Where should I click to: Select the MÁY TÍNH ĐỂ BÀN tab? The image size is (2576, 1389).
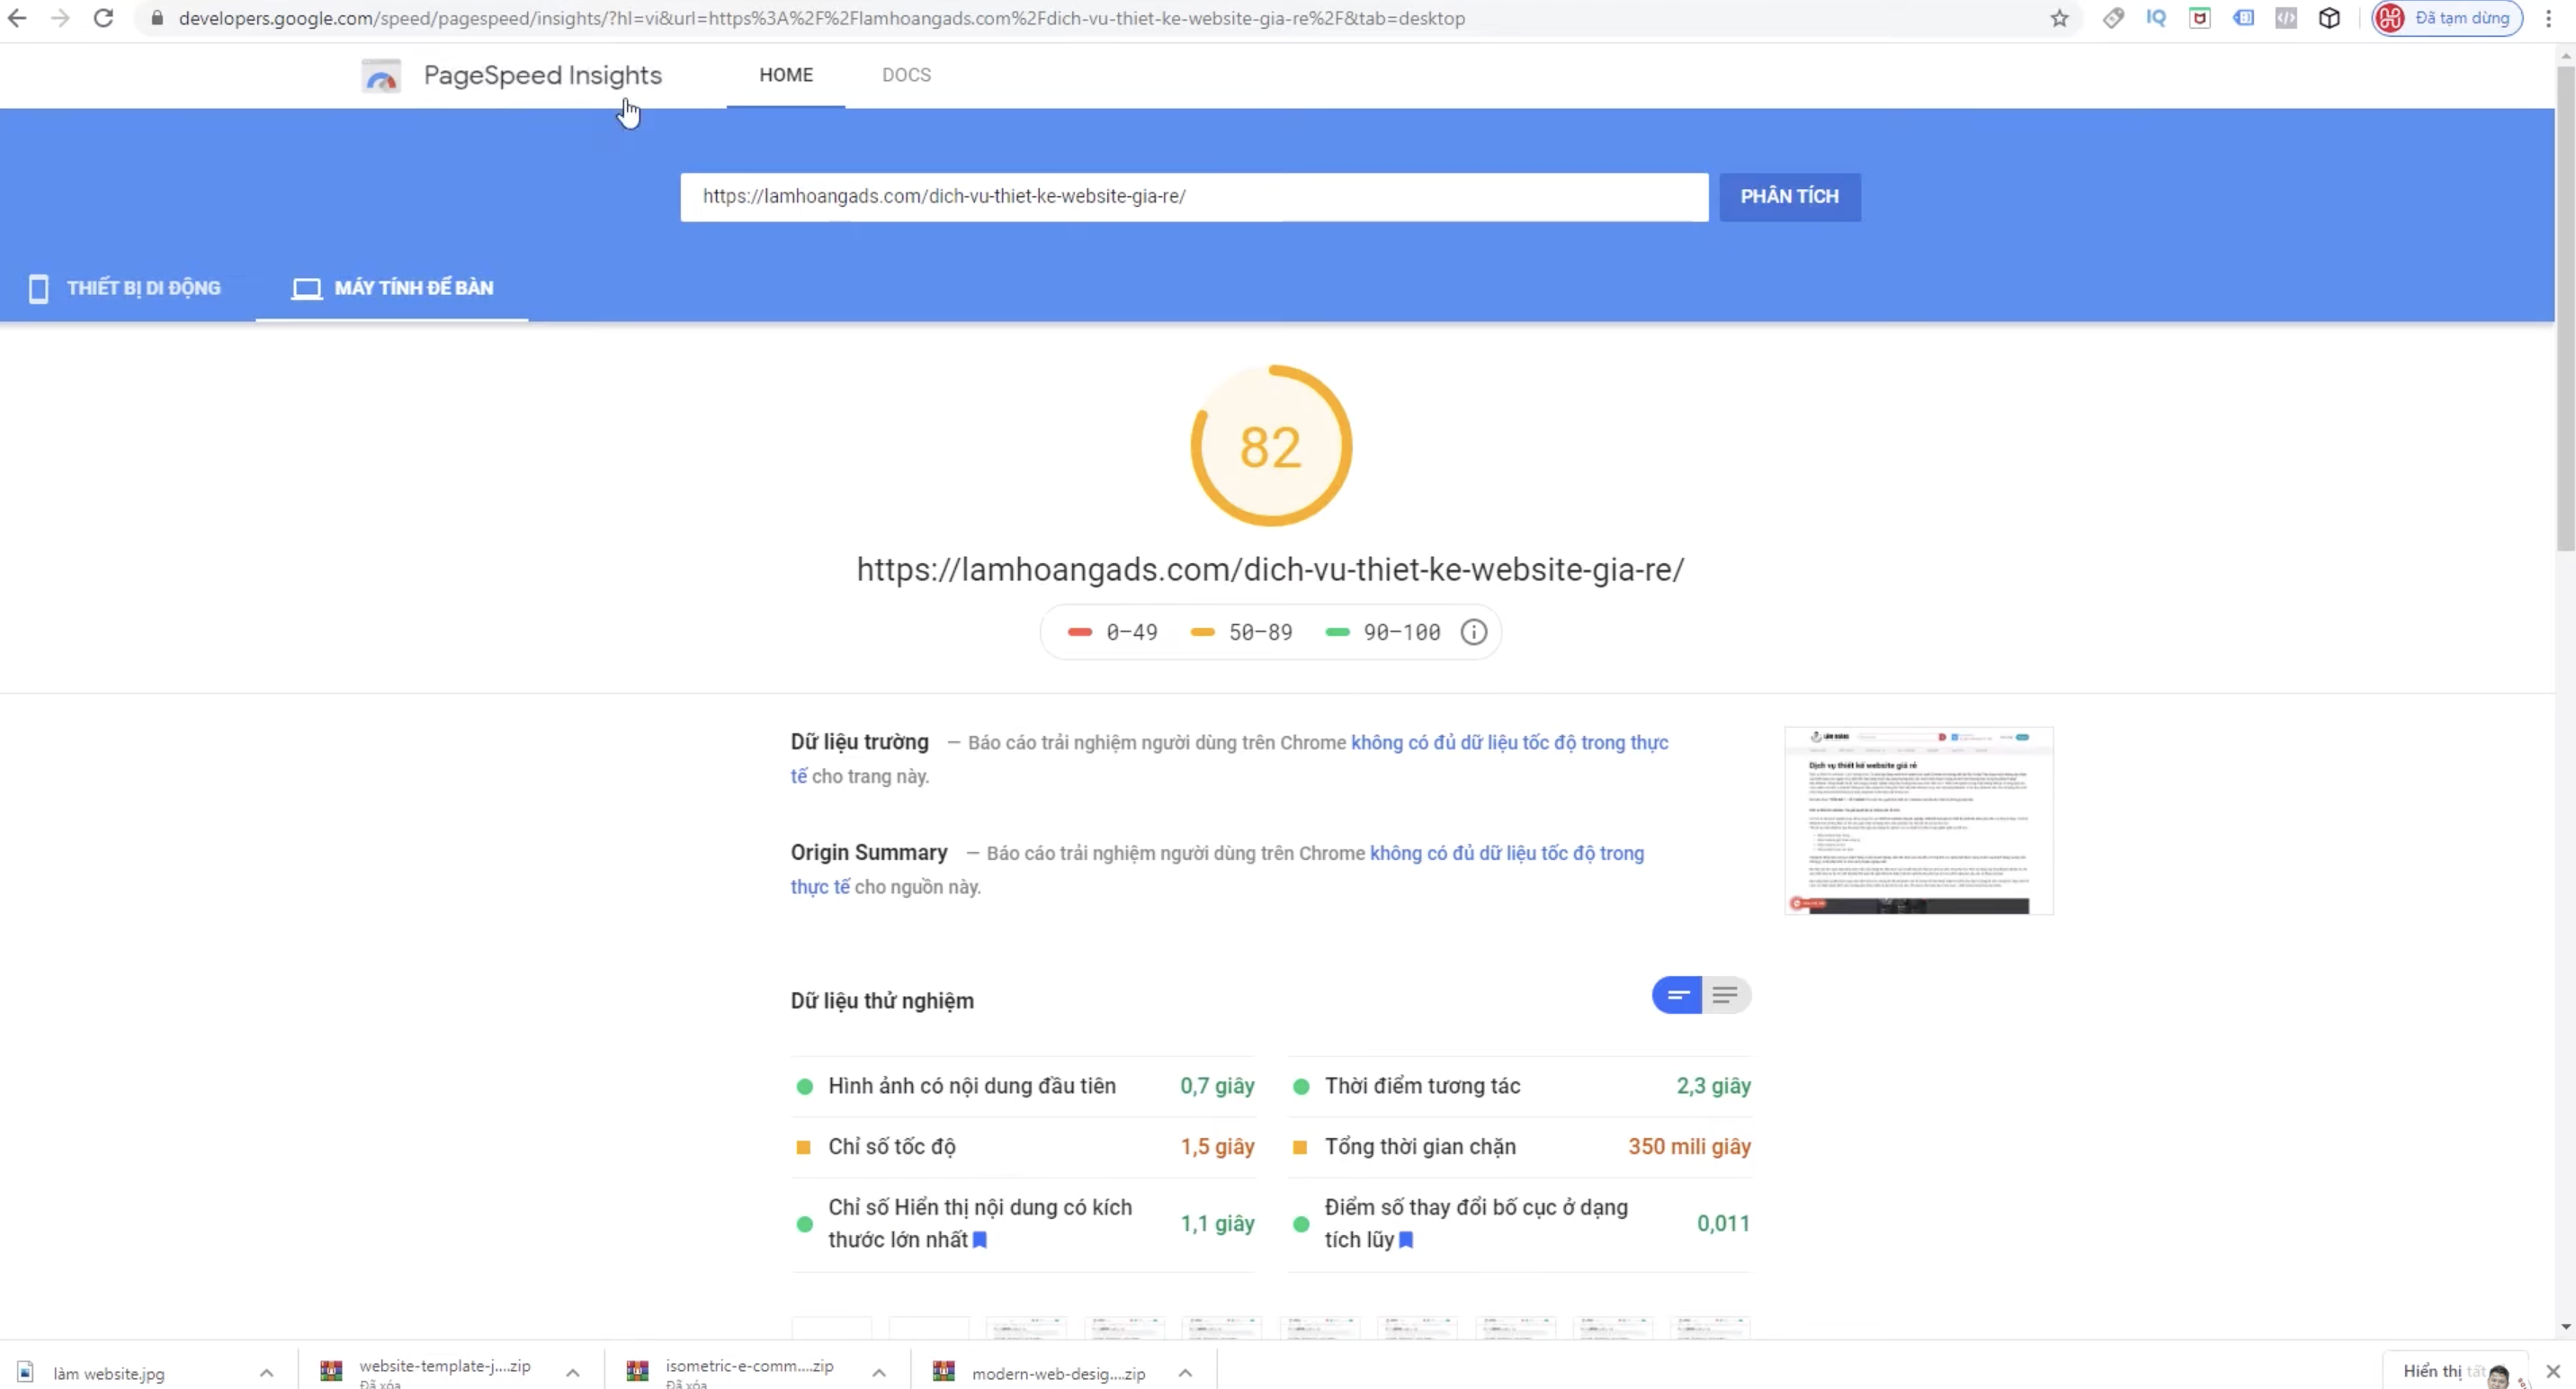point(392,288)
